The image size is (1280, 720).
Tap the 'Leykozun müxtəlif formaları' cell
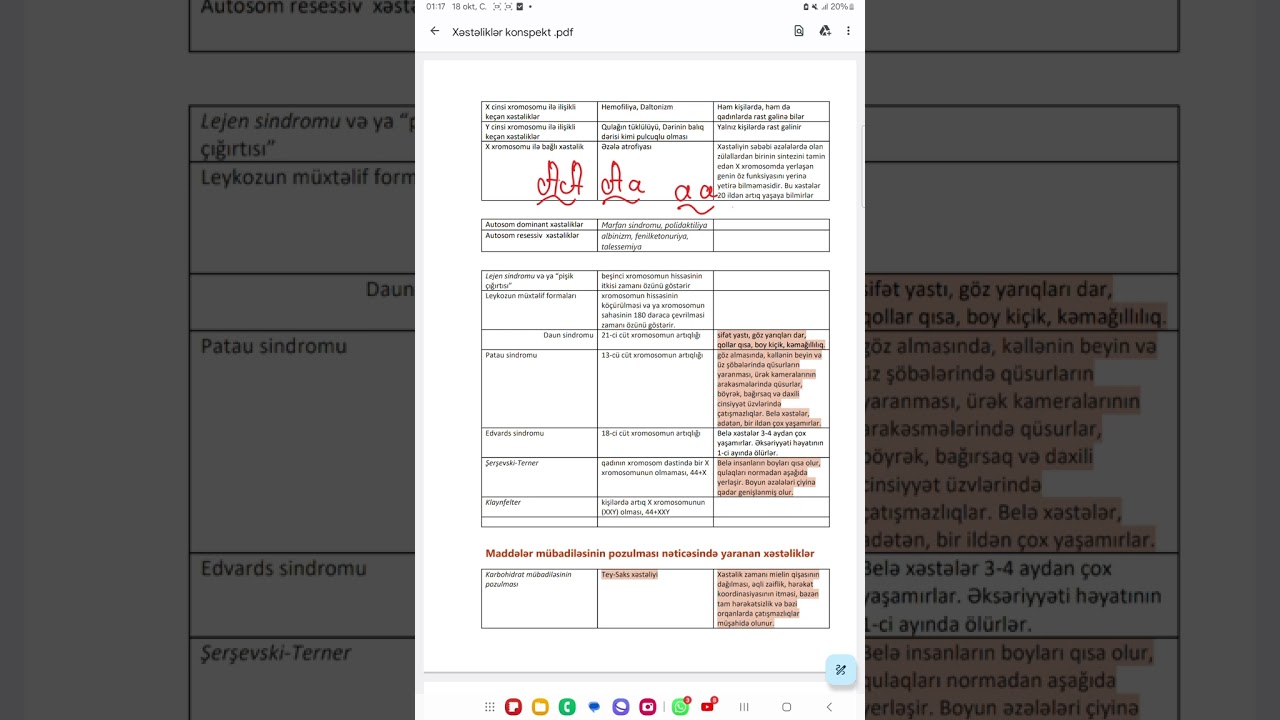[x=539, y=310]
